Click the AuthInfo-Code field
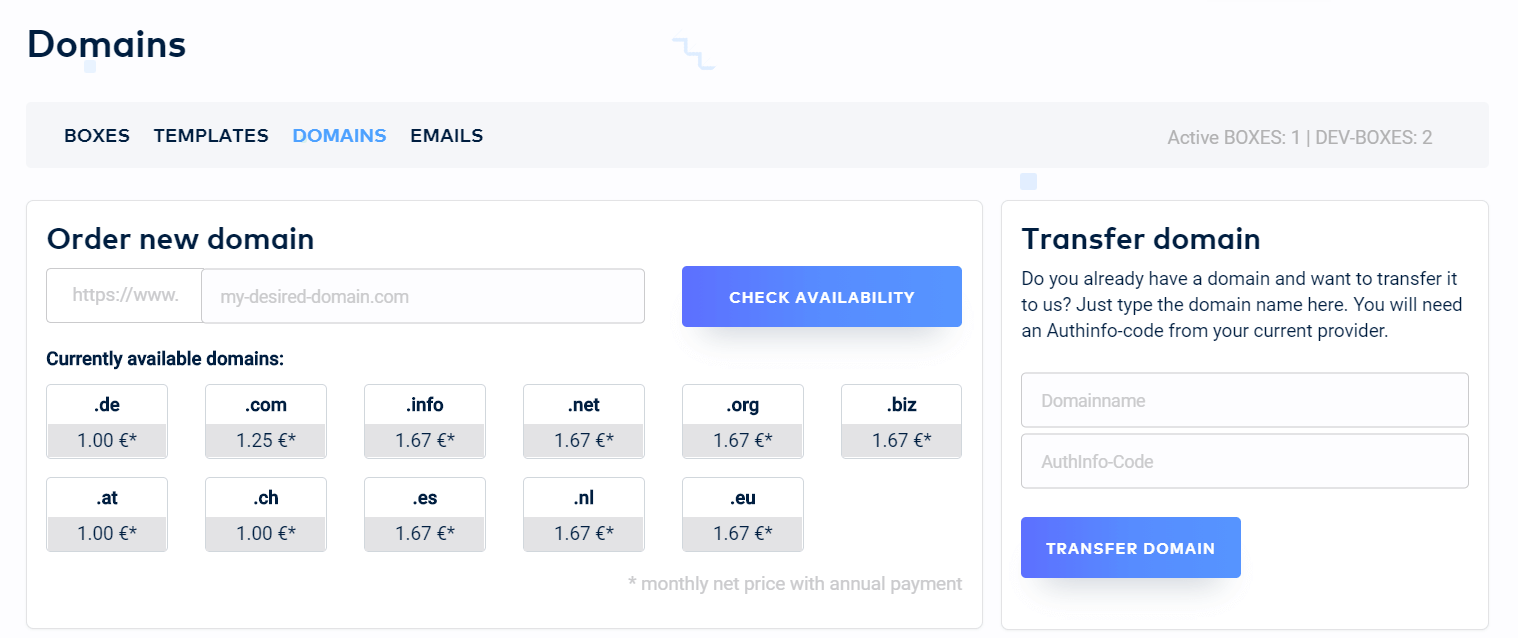Viewport: 1518px width, 638px height. (x=1244, y=461)
